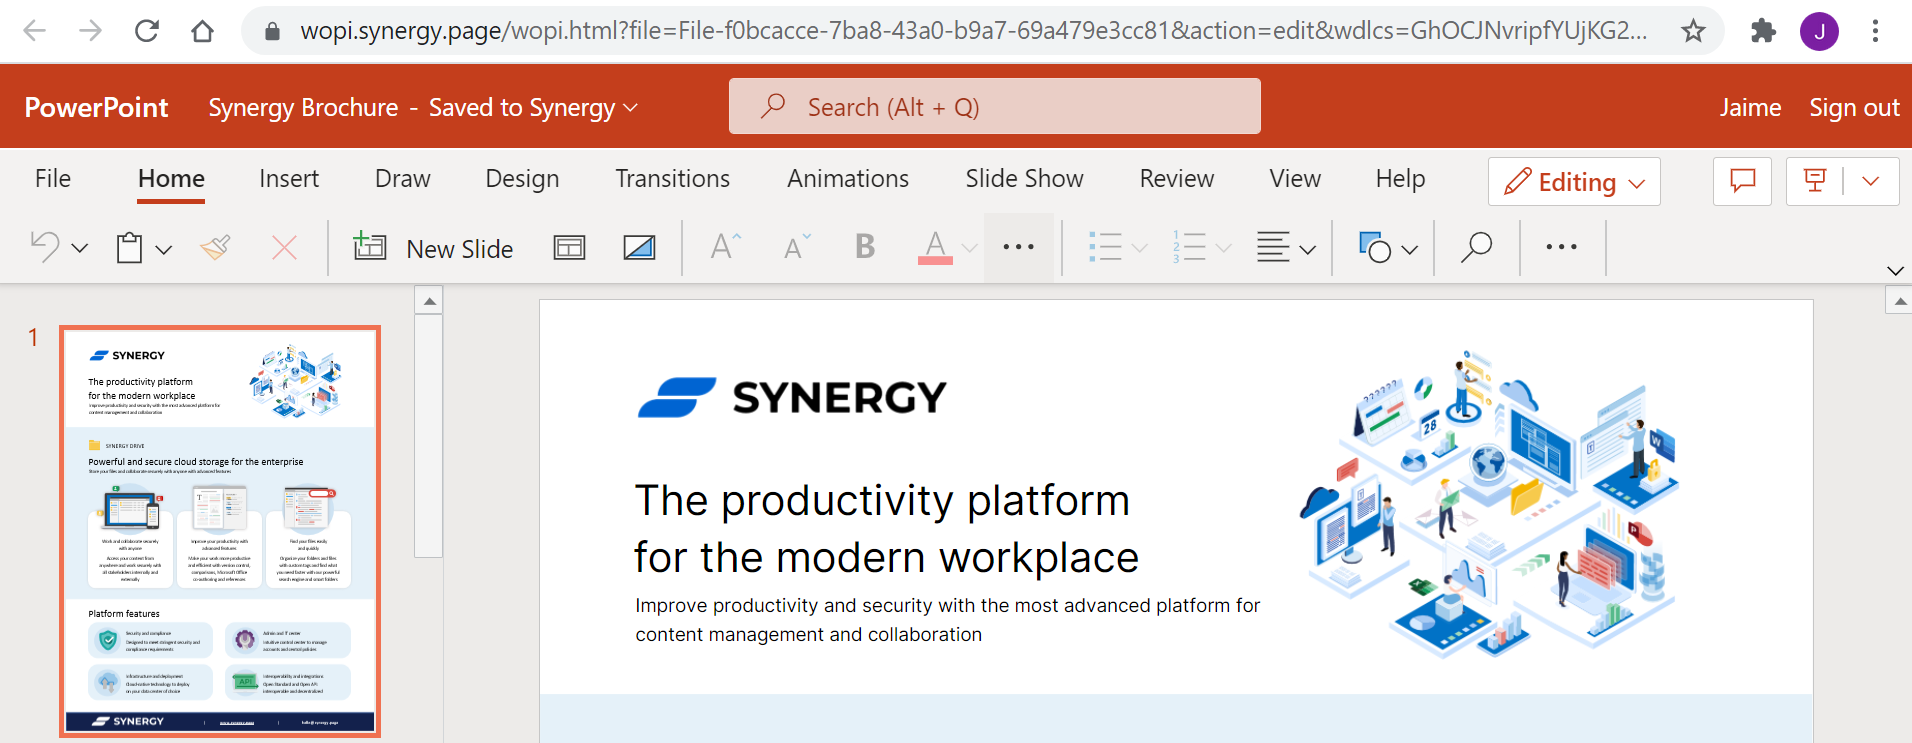Viewport: 1912px width, 743px height.
Task: Bookmark this page with the star
Action: pyautogui.click(x=1693, y=31)
